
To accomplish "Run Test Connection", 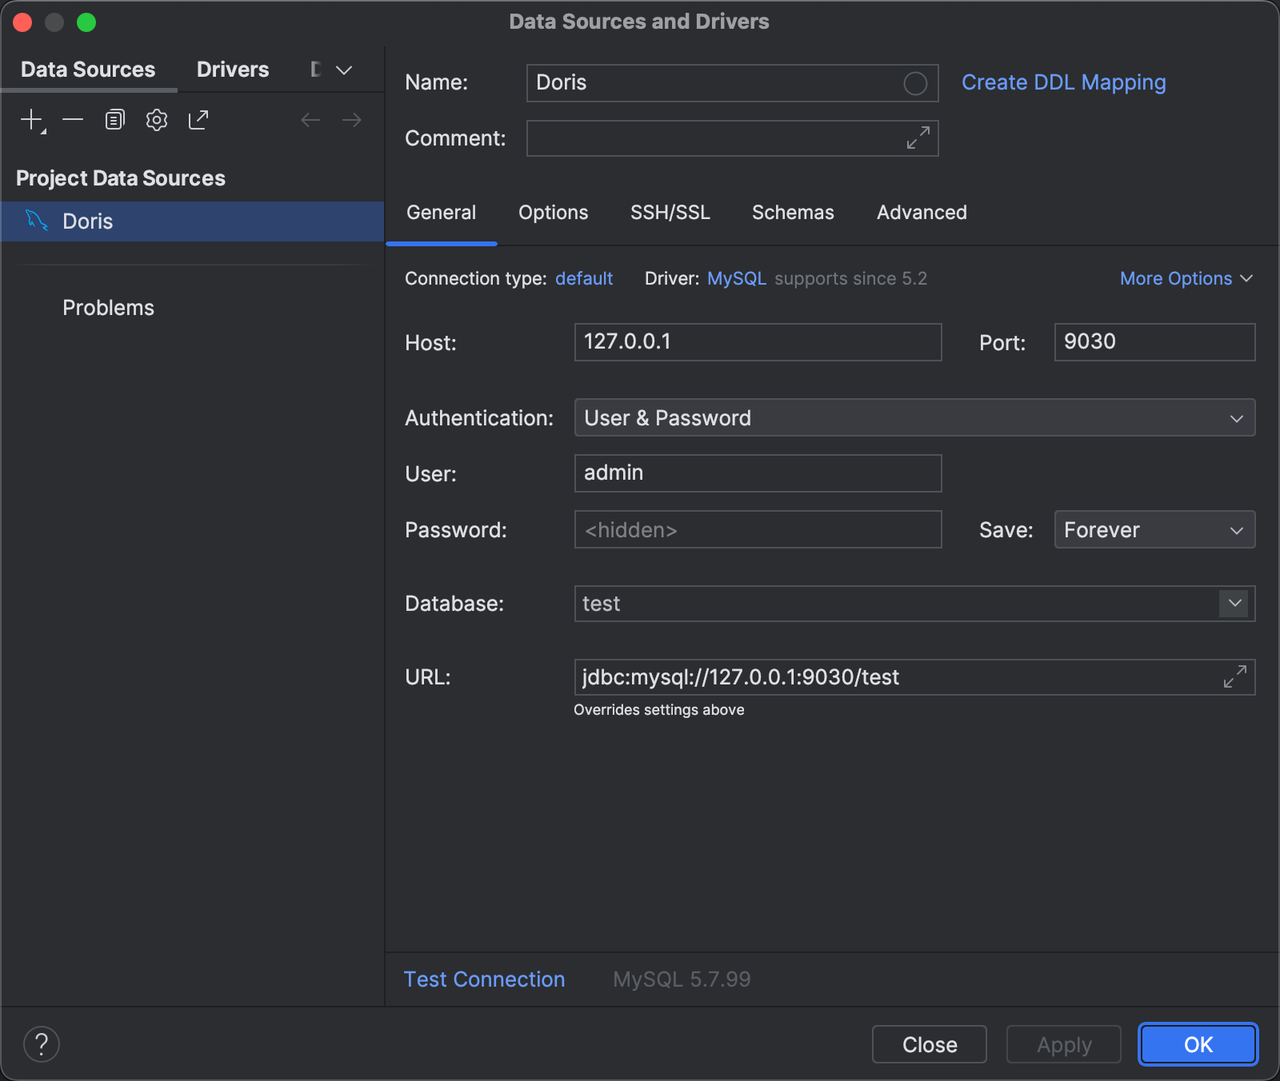I will pos(484,979).
